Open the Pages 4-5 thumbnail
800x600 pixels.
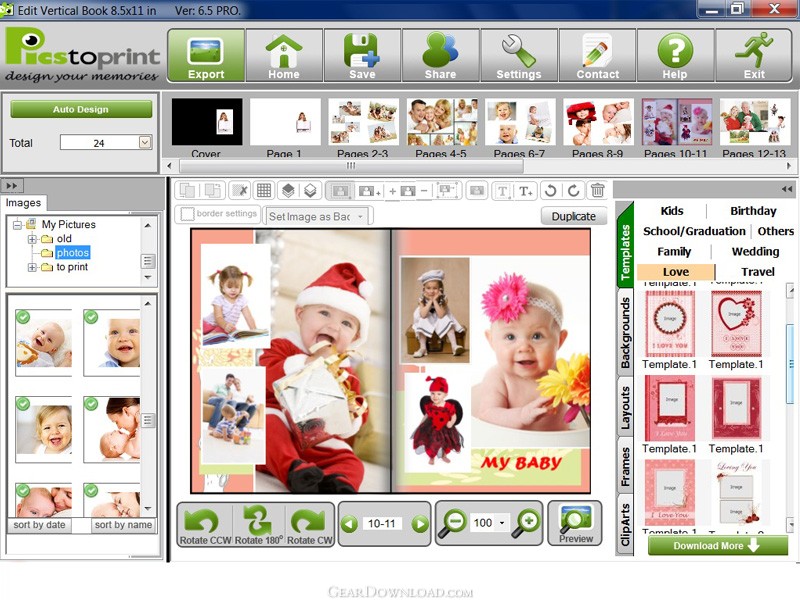[x=442, y=123]
